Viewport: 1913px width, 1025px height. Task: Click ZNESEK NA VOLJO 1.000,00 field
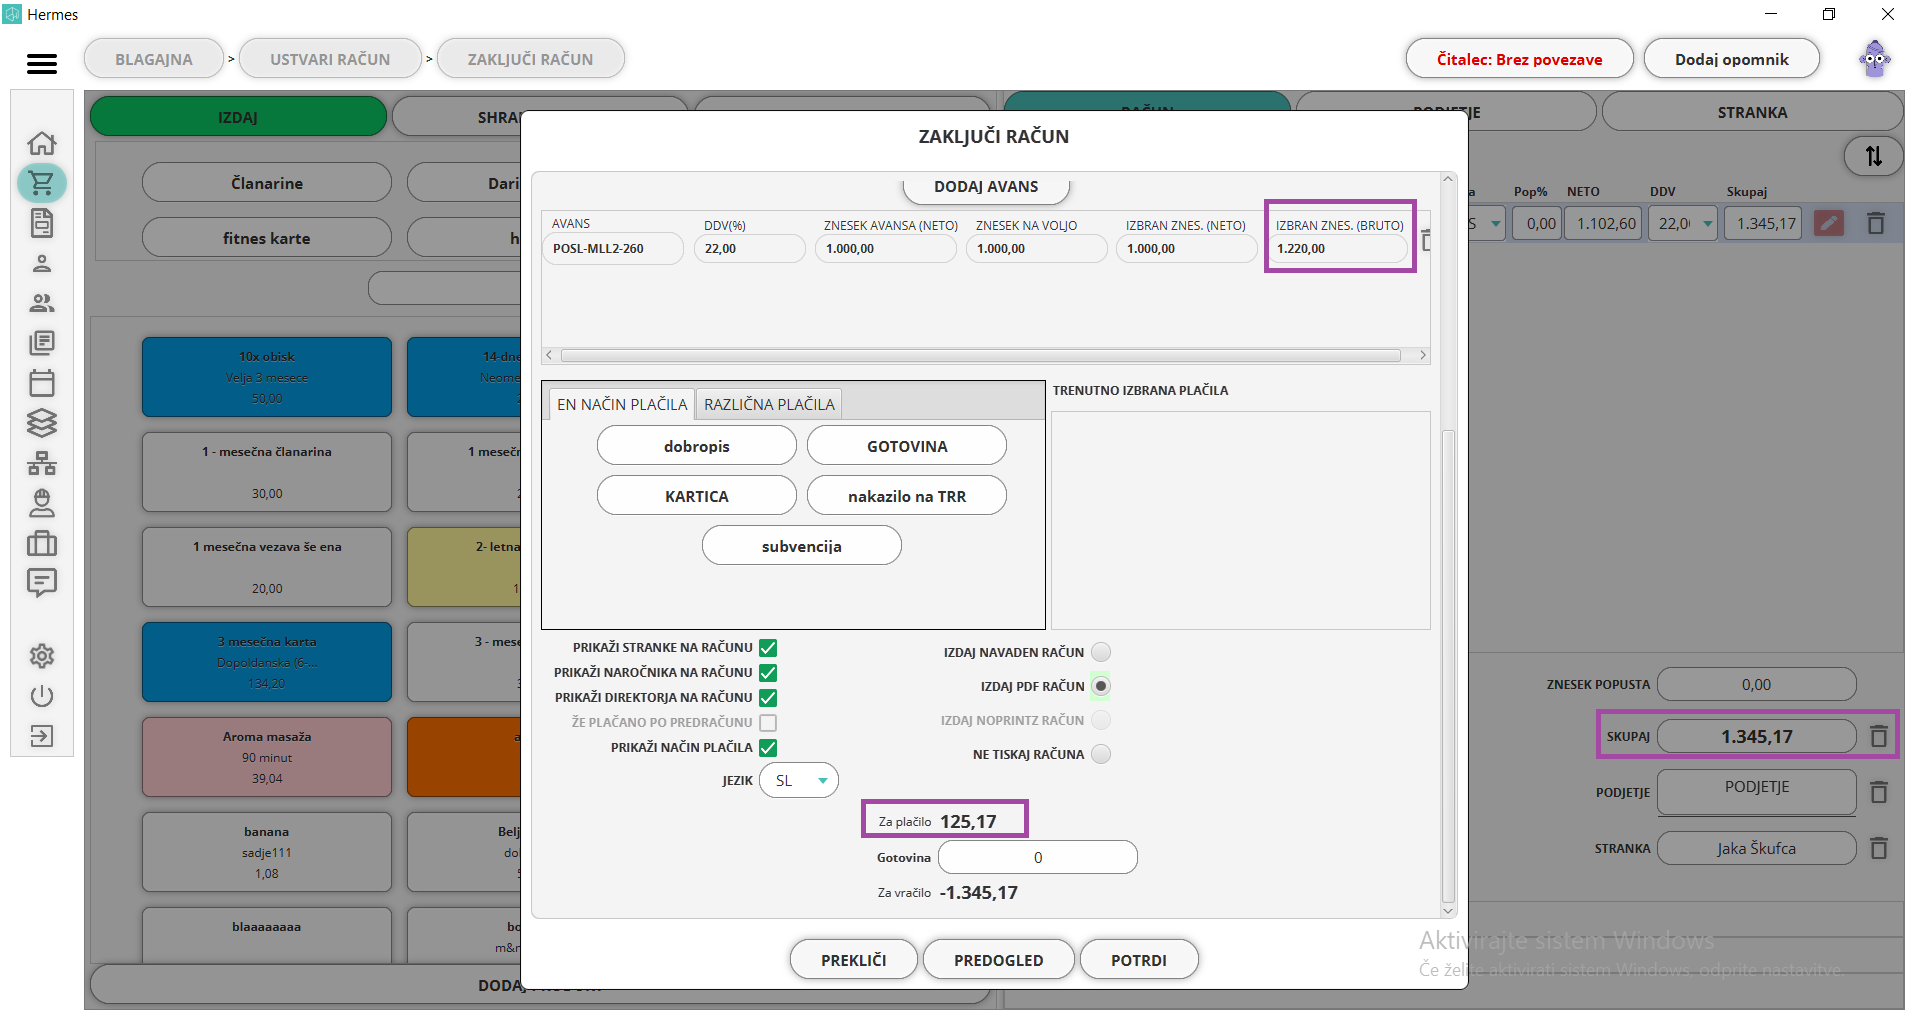click(1036, 248)
